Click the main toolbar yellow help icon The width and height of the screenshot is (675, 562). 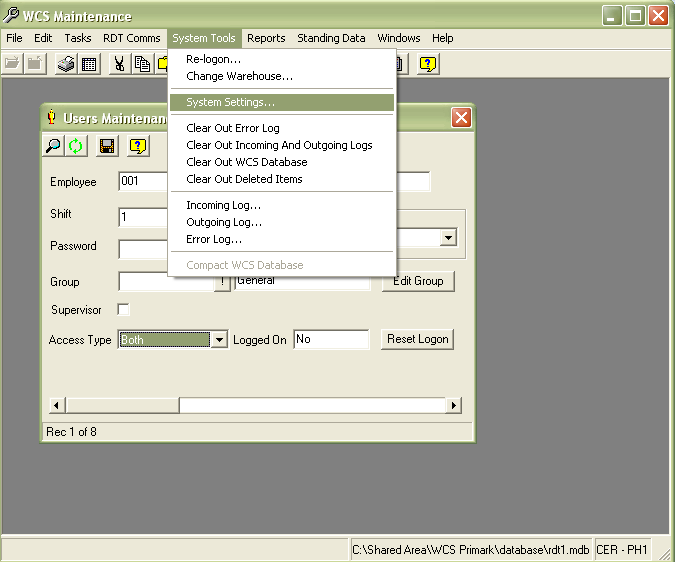pyautogui.click(x=428, y=64)
